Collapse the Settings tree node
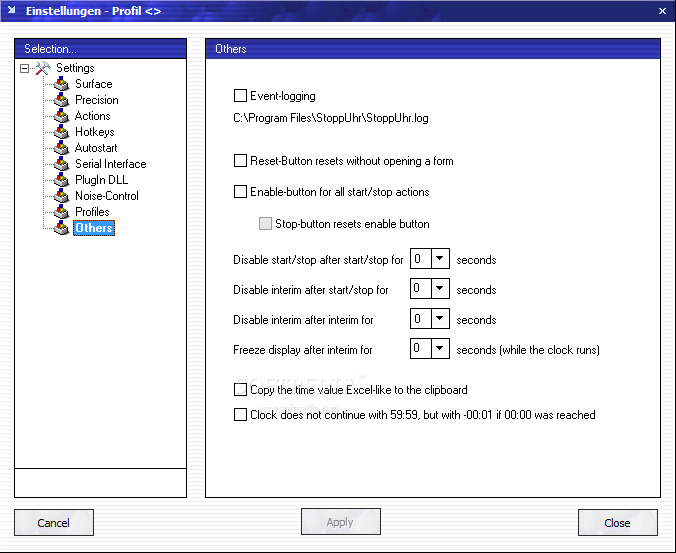Screen dimensions: 676x553 (25, 68)
